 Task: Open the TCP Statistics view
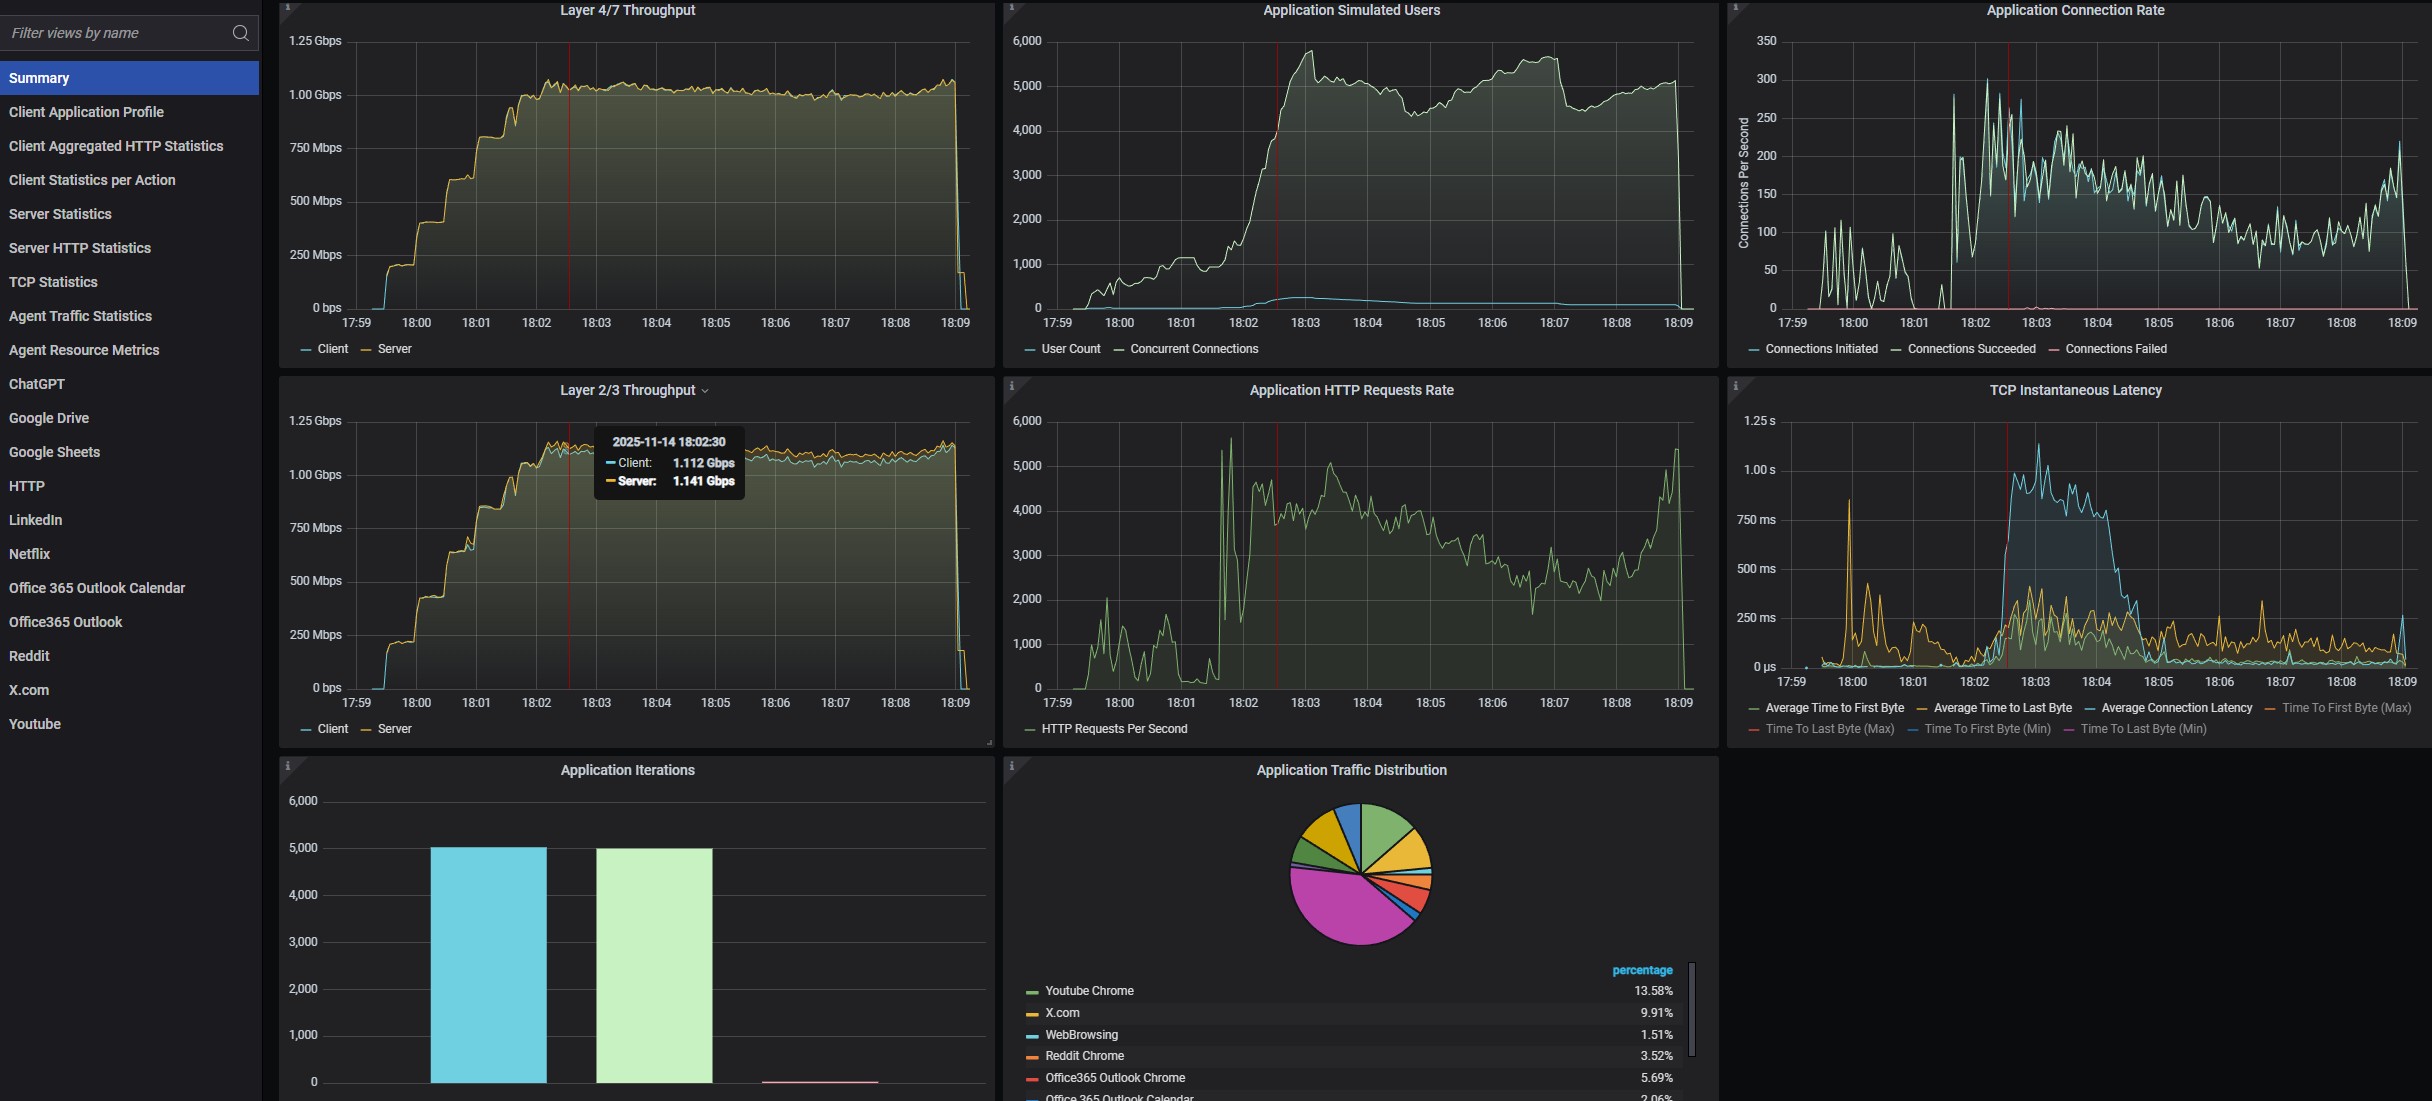(53, 282)
